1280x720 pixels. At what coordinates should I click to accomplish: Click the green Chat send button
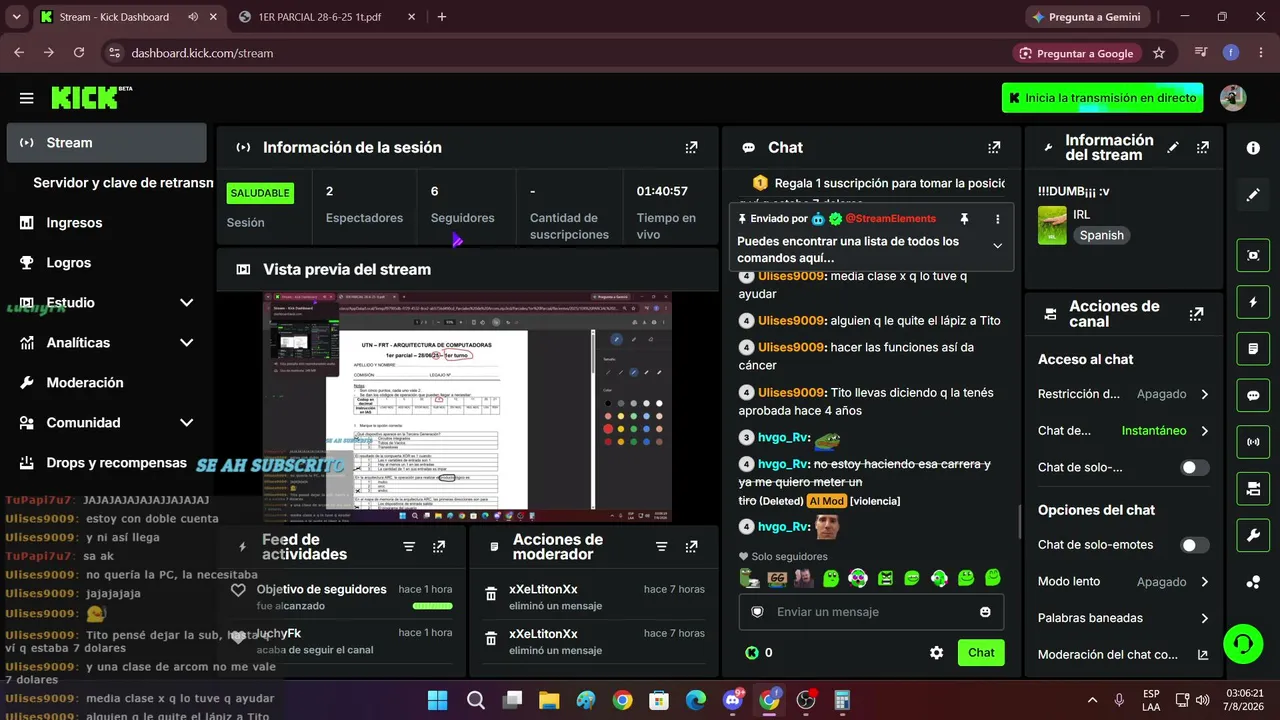tap(981, 653)
